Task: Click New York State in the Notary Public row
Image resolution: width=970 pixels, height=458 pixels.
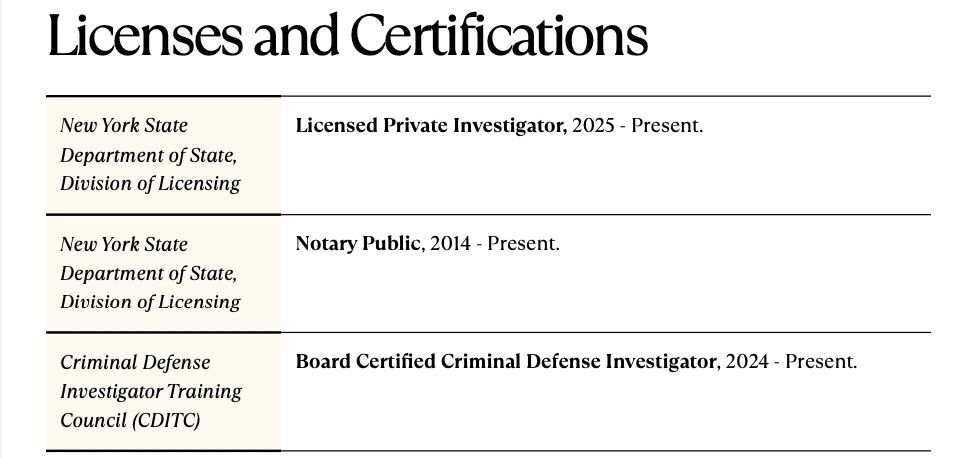Action: pyautogui.click(x=124, y=244)
